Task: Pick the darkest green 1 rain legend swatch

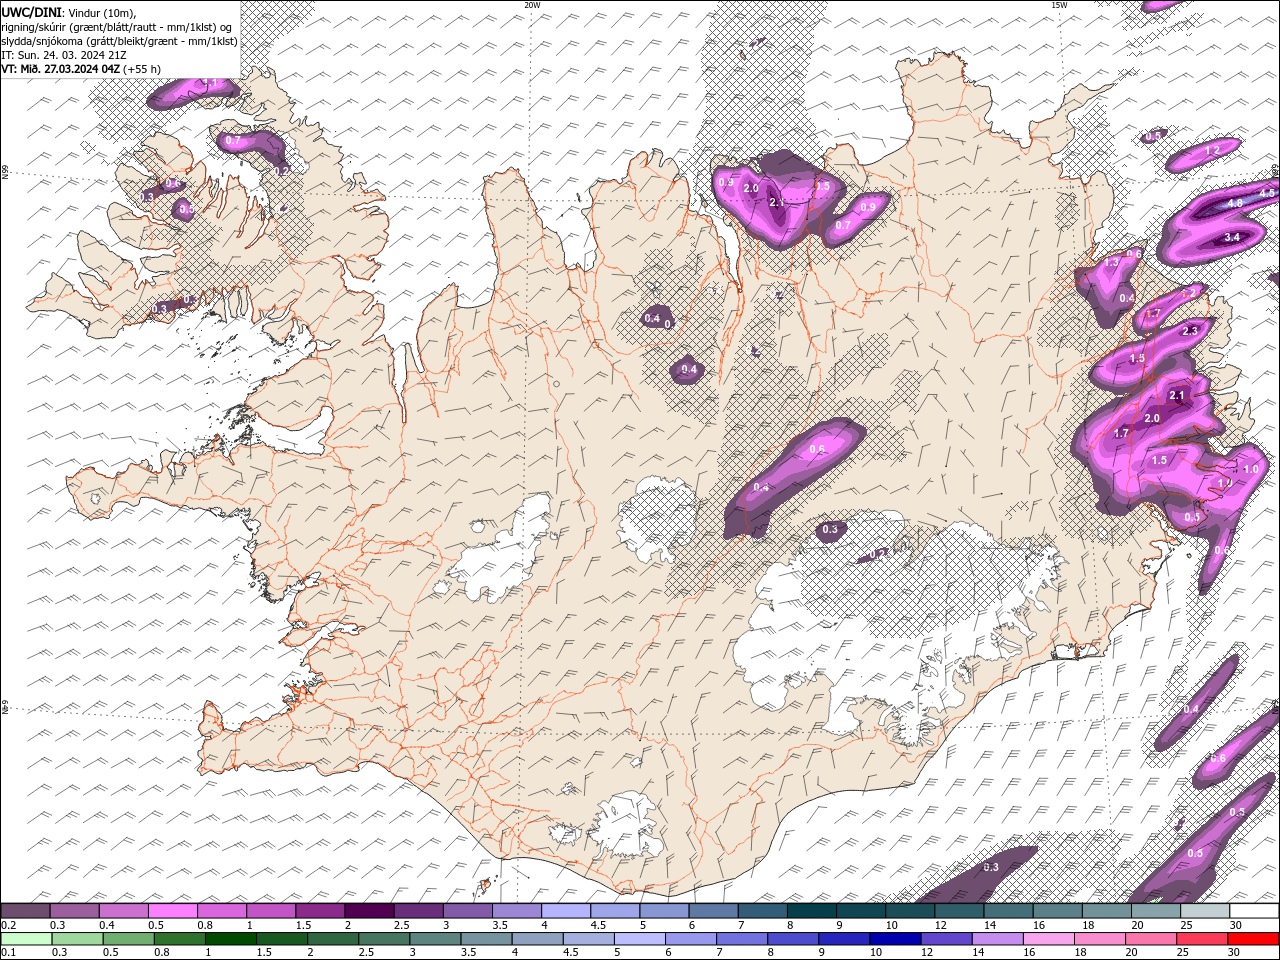Action: (x=231, y=938)
